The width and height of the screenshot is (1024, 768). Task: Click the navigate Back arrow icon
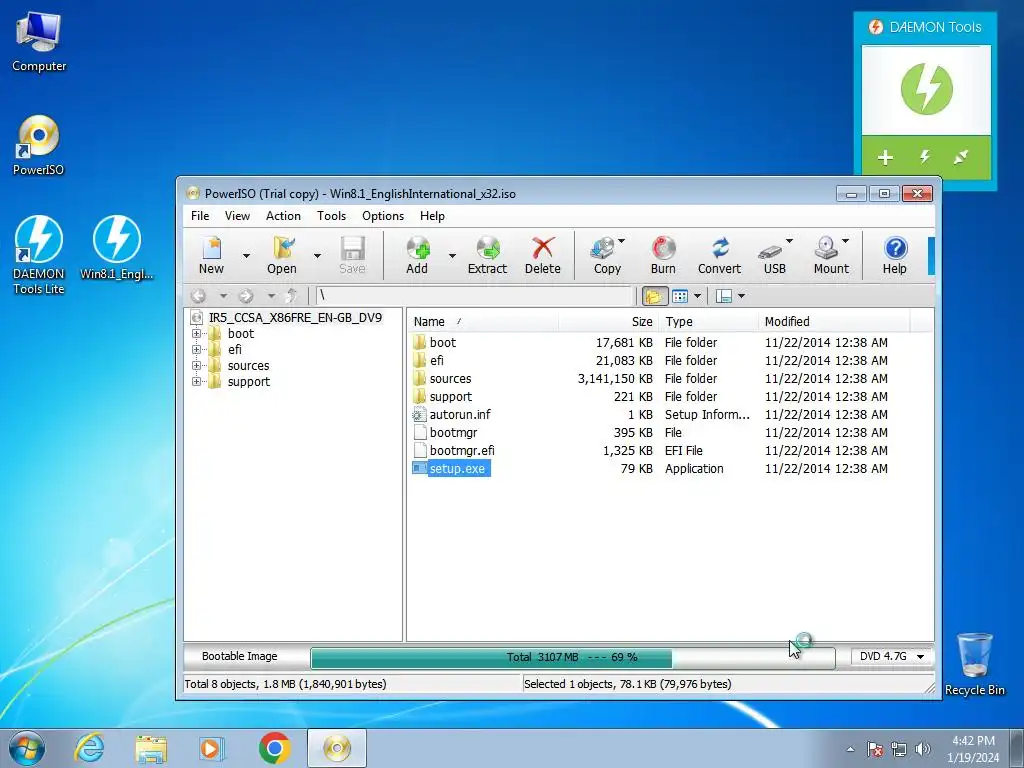point(199,296)
